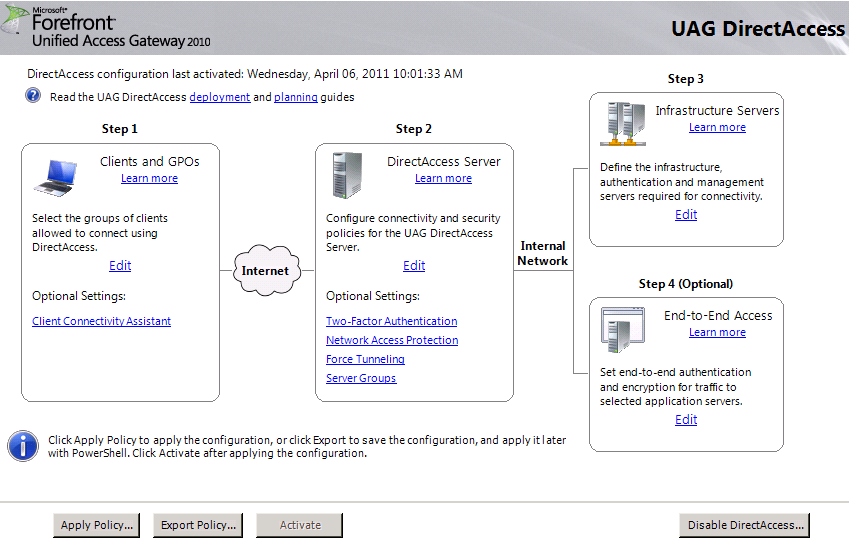849x541 pixels.
Task: Open Force Tunneling settings
Action: [x=365, y=359]
